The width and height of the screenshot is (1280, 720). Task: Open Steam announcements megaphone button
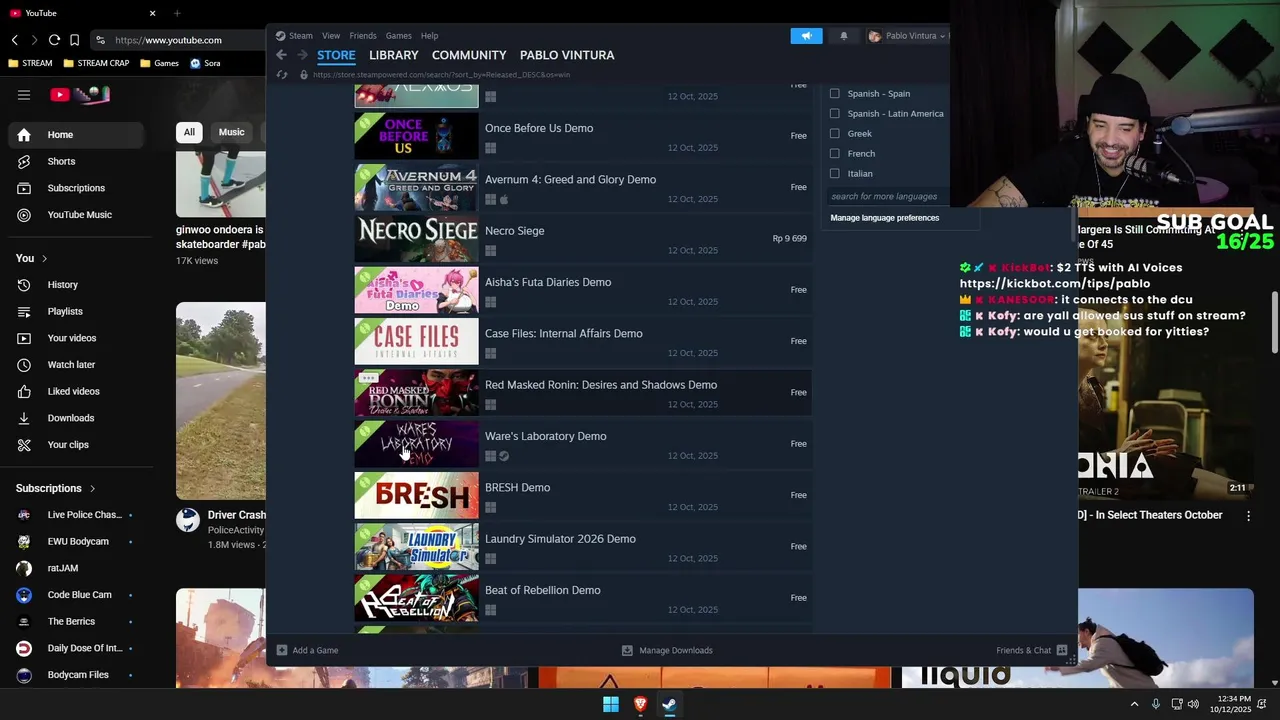pyautogui.click(x=806, y=36)
